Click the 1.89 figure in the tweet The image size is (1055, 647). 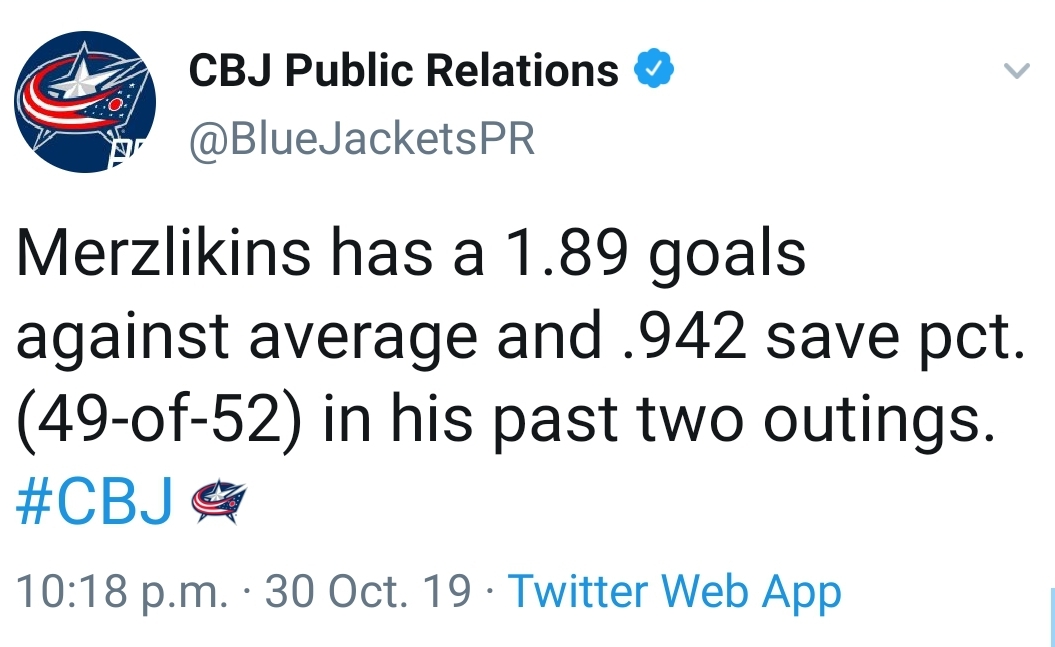[567, 253]
